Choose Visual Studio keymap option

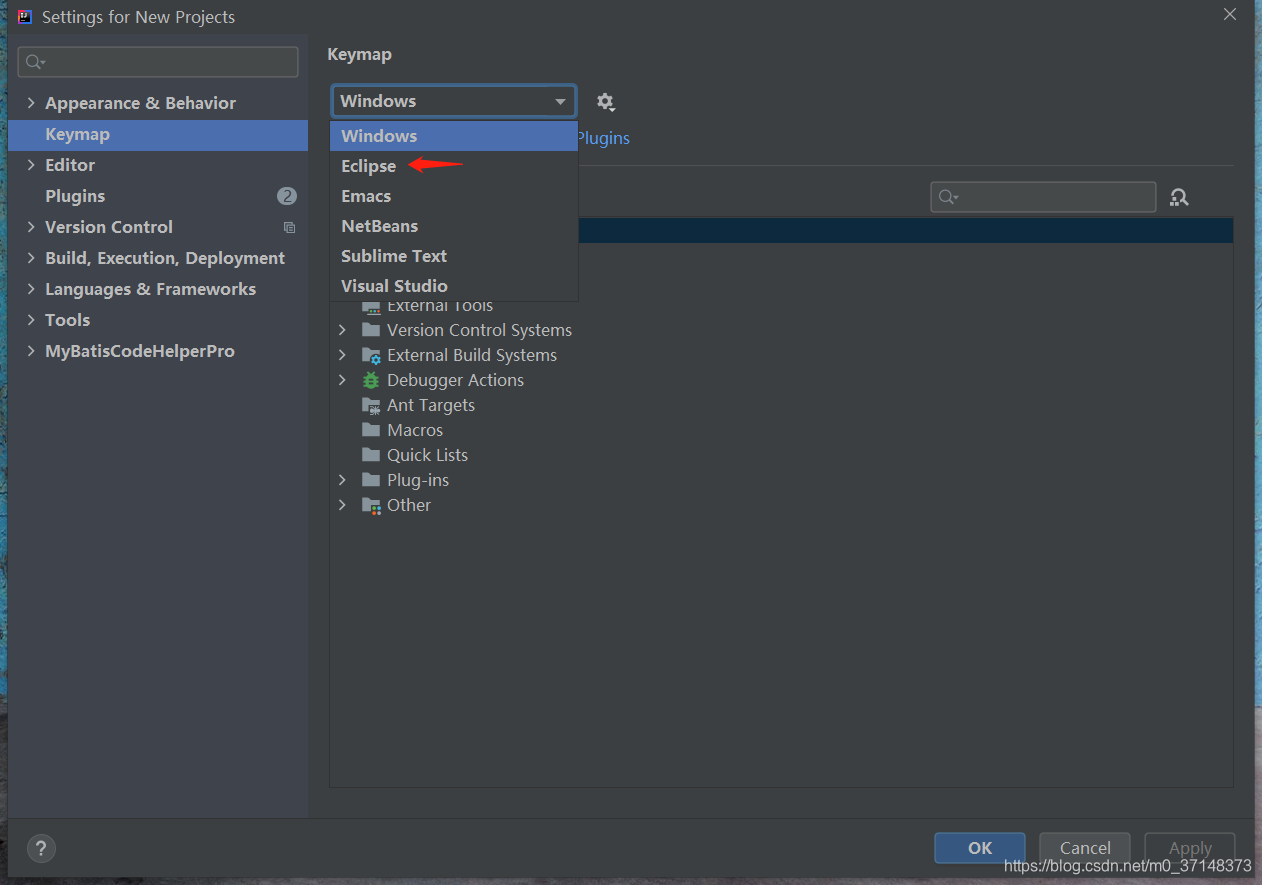click(x=454, y=286)
